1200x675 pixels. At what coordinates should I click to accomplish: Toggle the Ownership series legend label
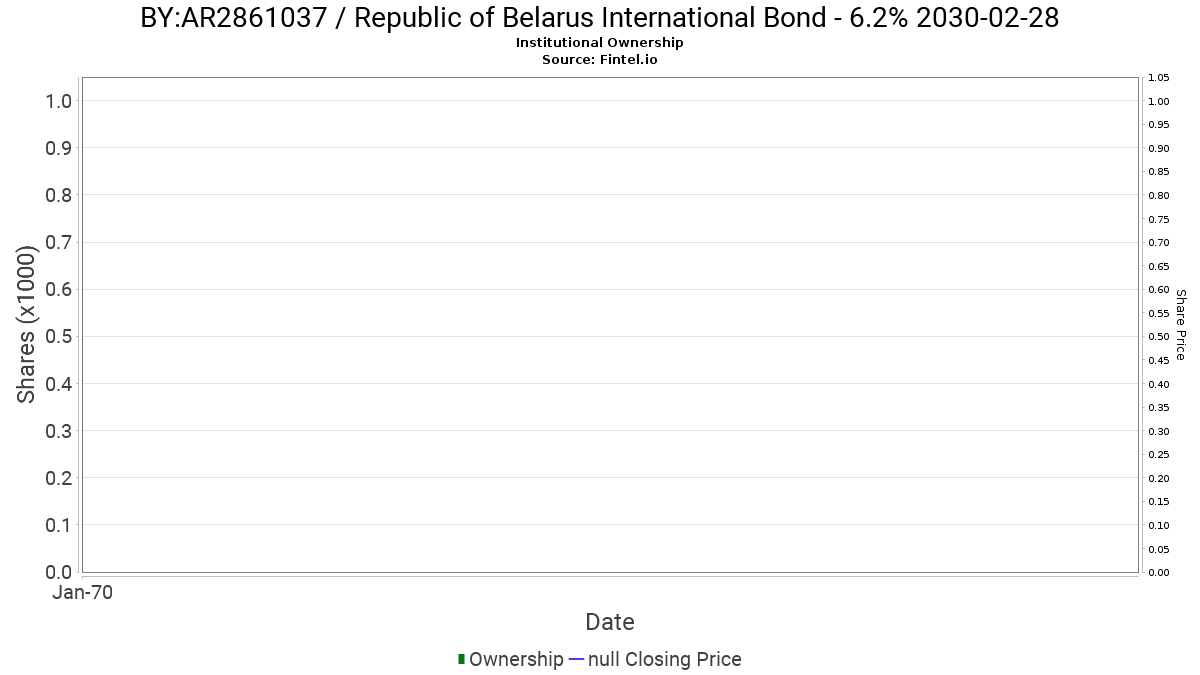pos(516,659)
